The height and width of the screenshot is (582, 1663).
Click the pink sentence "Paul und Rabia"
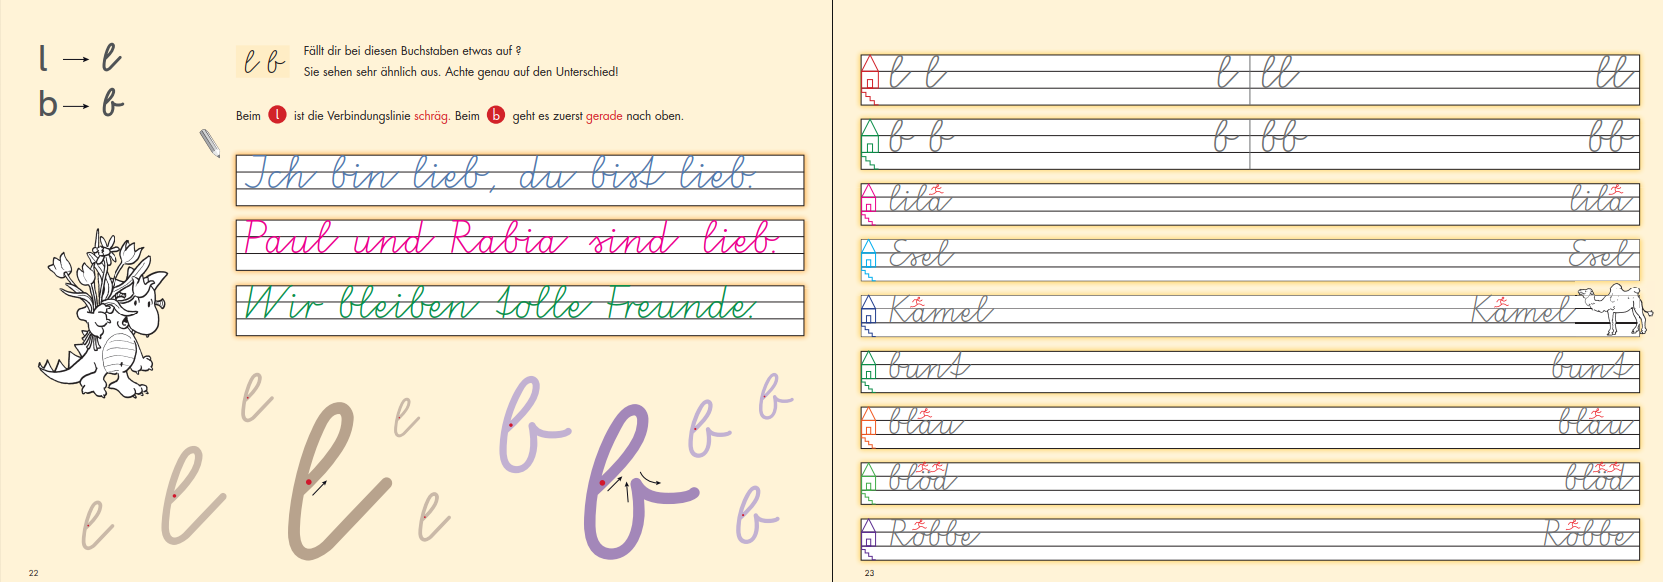pos(510,240)
